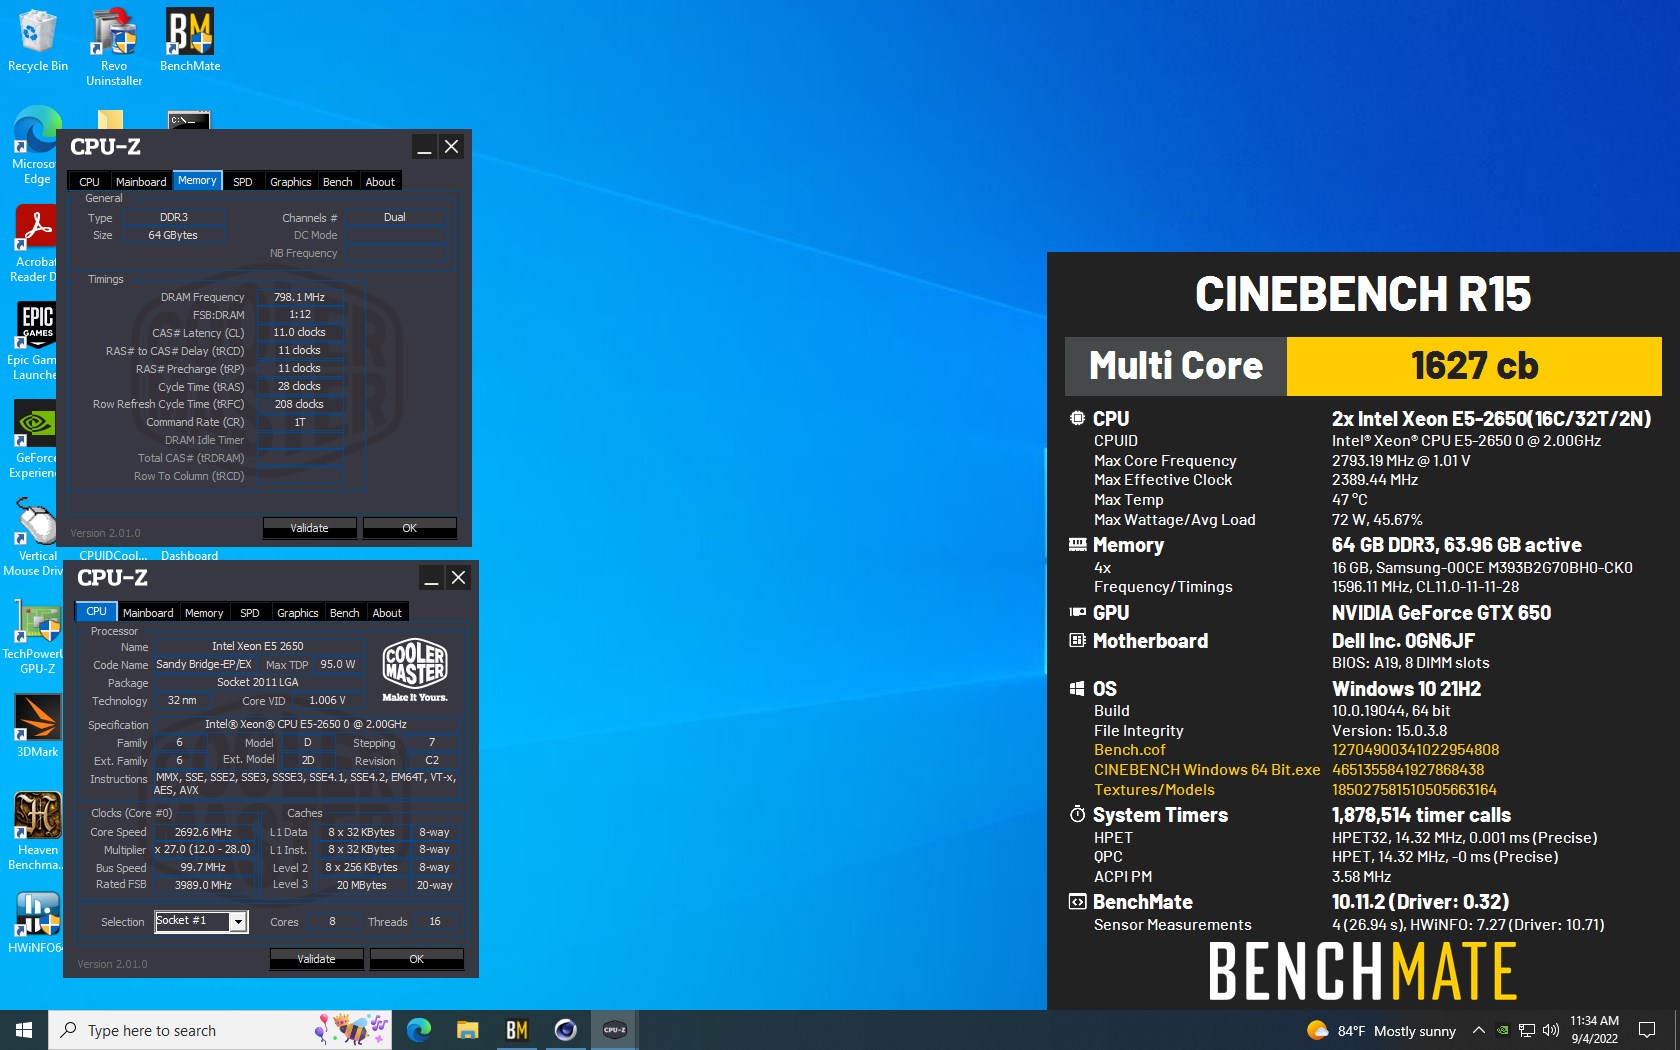Open the Epic Games Launcher desktop shortcut
Image resolution: width=1680 pixels, height=1050 pixels.
(x=34, y=342)
